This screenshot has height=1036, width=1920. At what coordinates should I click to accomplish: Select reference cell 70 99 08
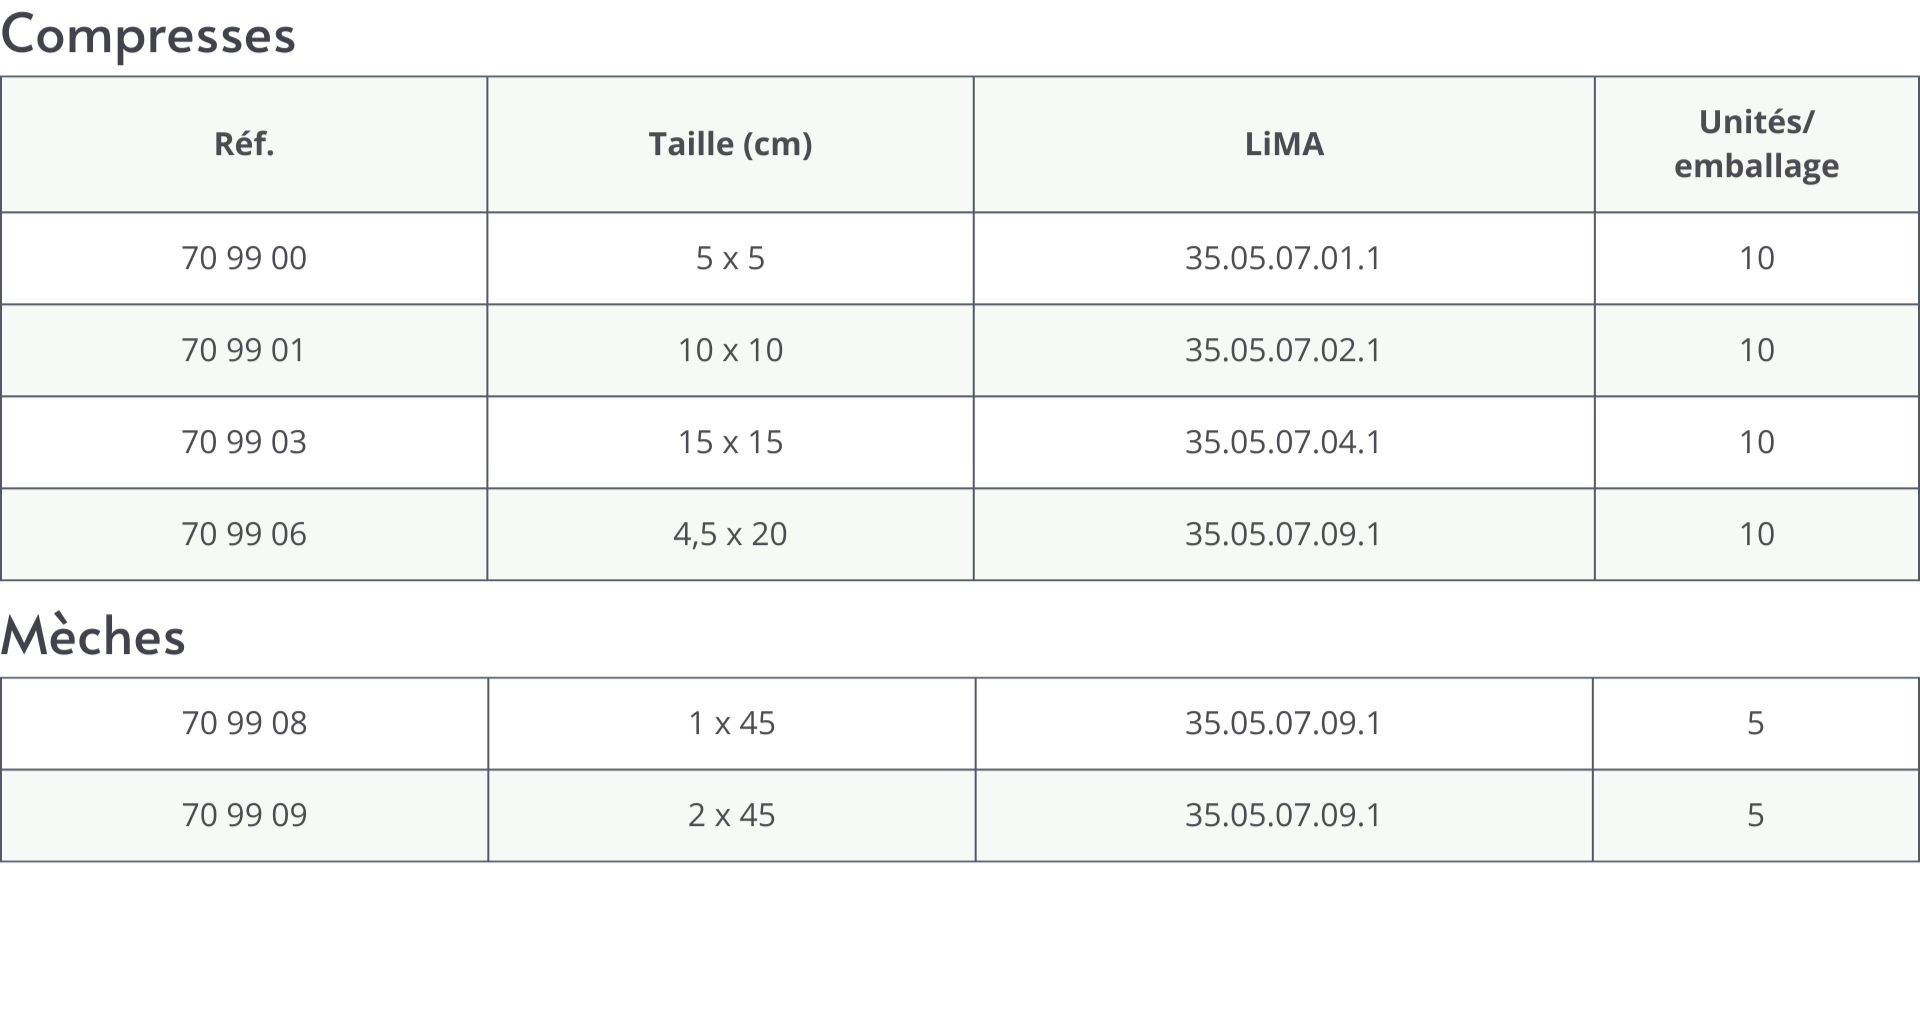pos(244,723)
